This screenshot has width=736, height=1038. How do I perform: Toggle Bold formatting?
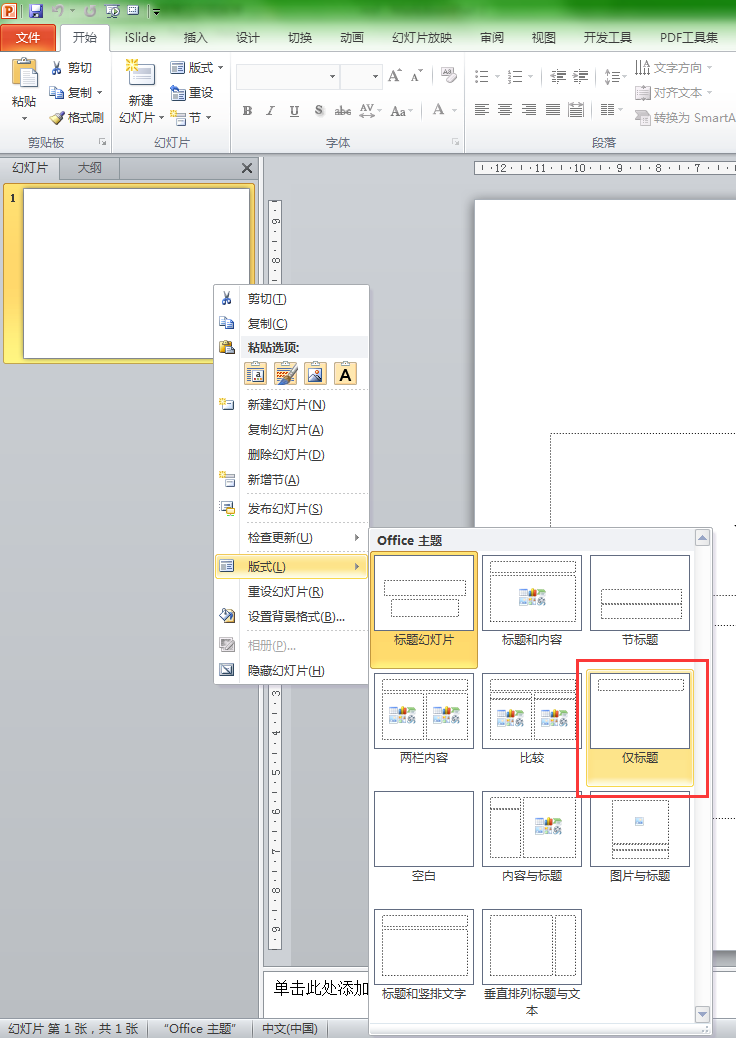point(248,111)
